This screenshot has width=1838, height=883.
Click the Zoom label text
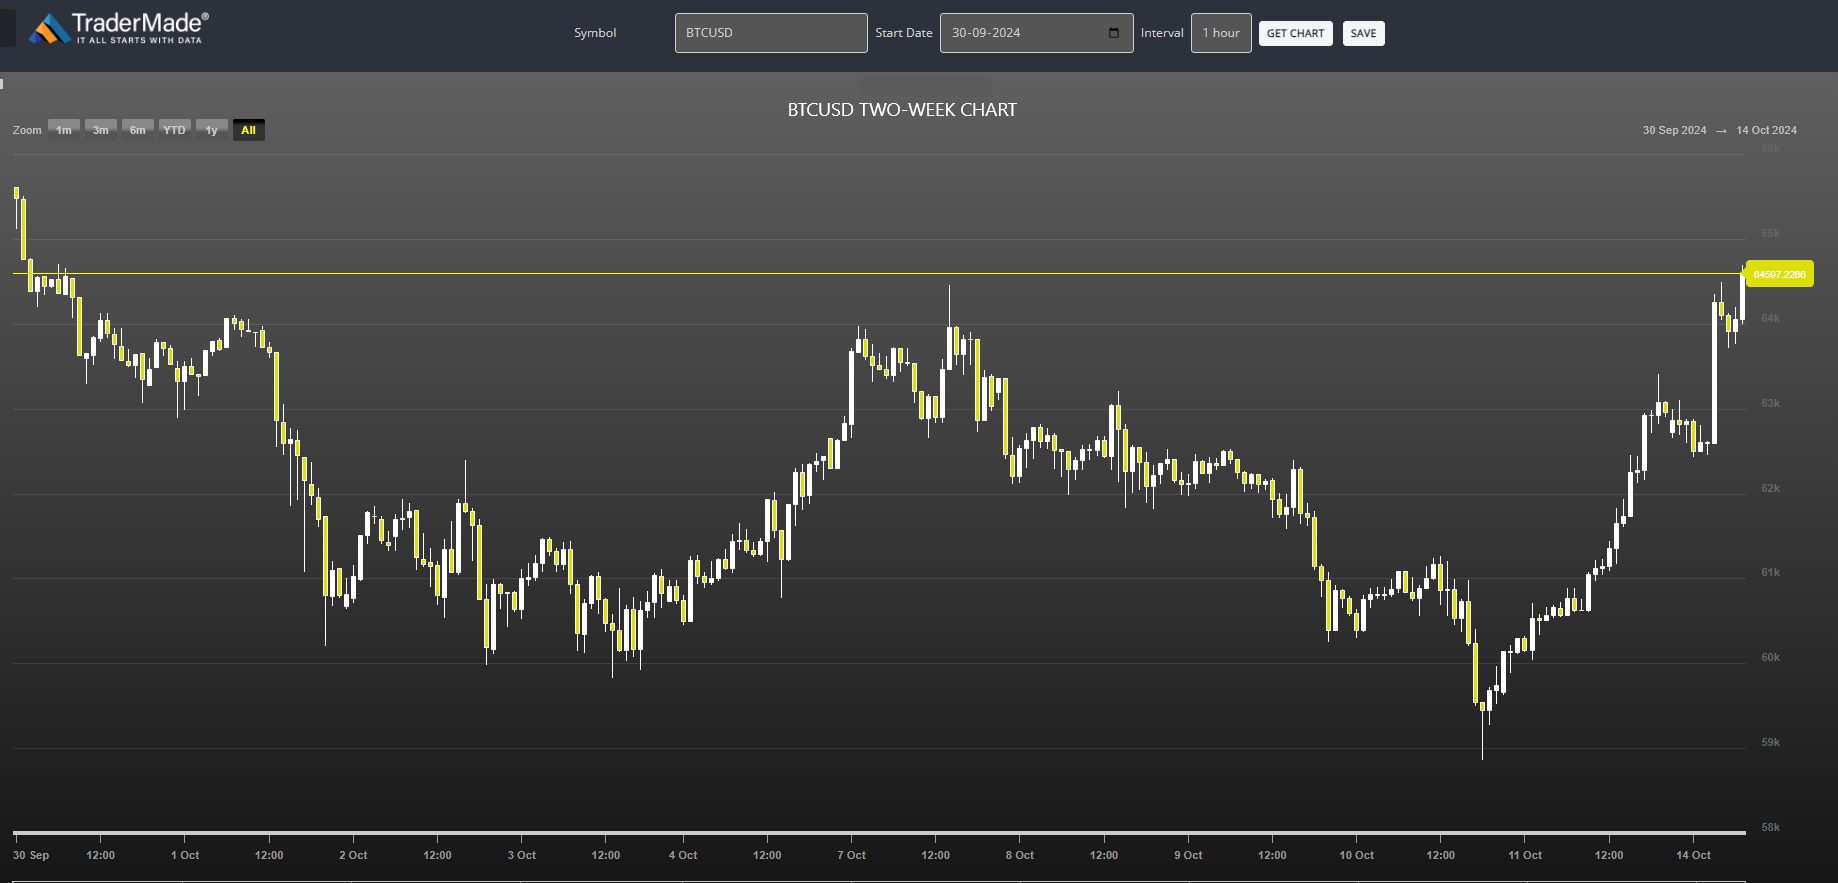(x=27, y=130)
